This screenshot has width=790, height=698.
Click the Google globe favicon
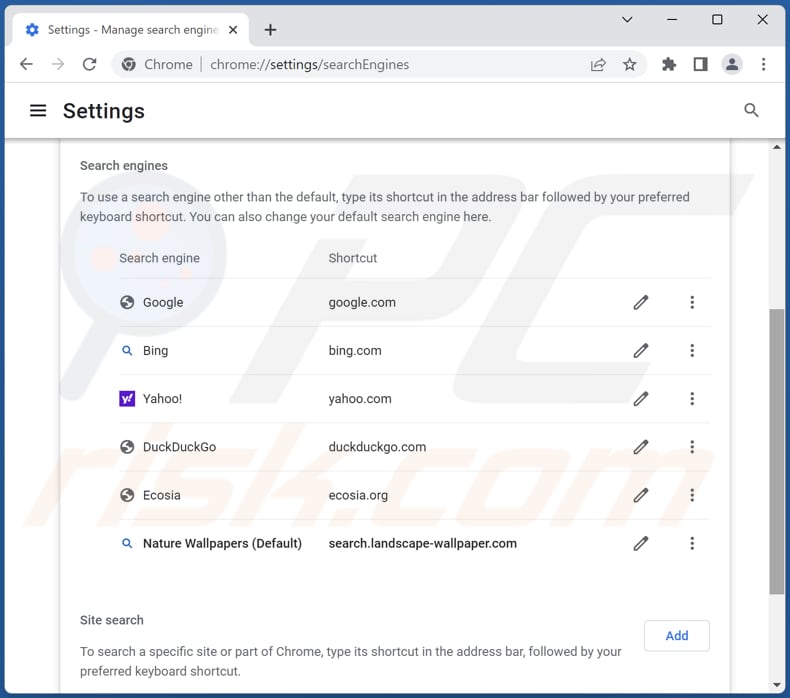[127, 302]
